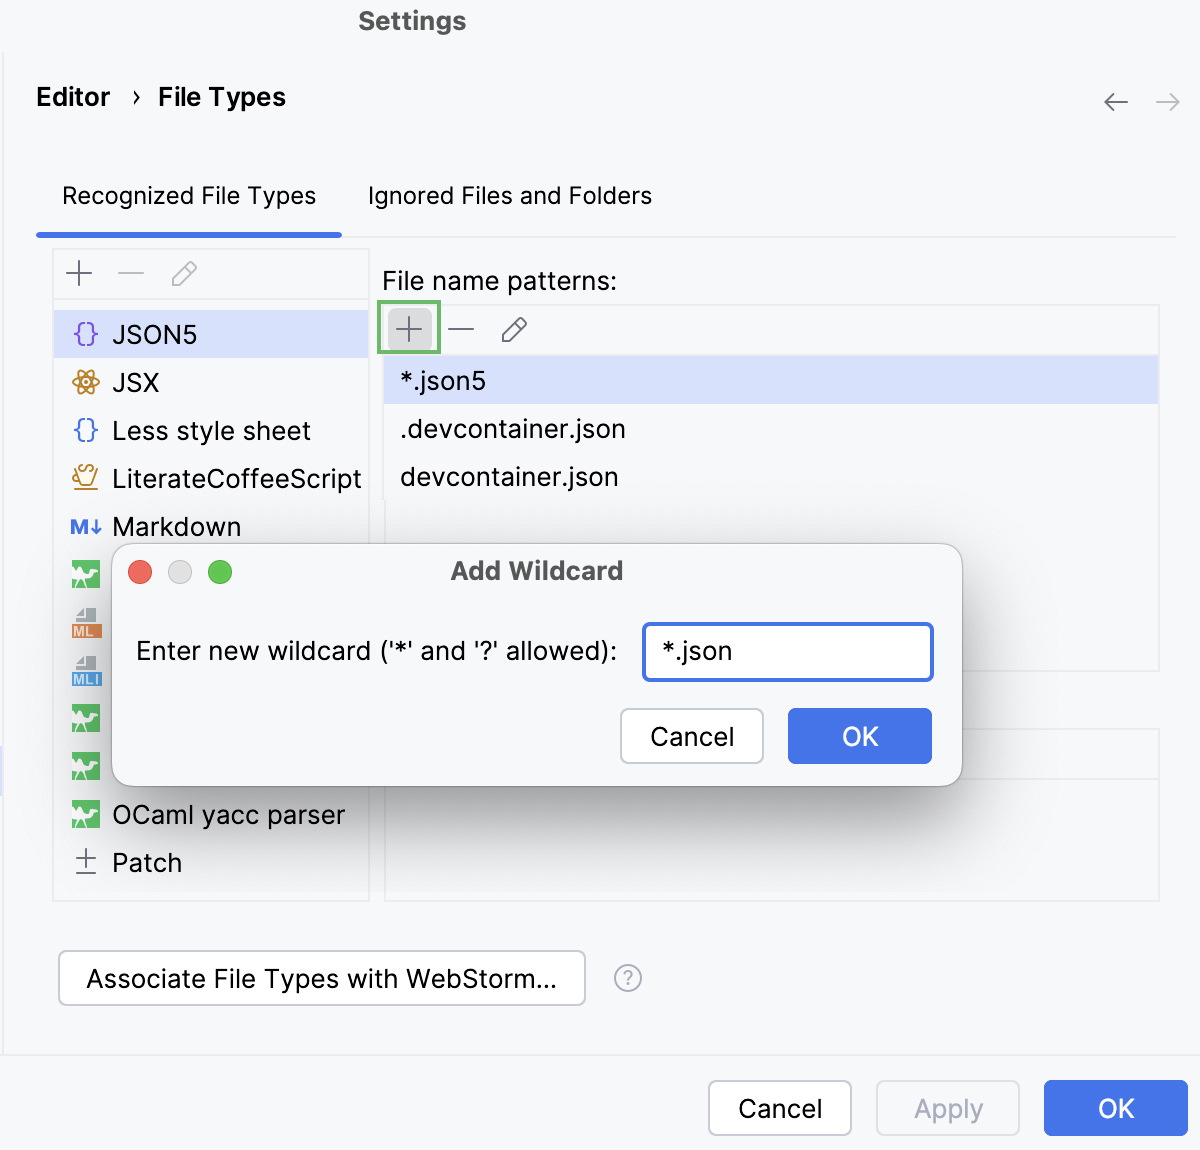Select the edit pattern pencil icon
Image resolution: width=1200 pixels, height=1150 pixels.
tap(514, 328)
